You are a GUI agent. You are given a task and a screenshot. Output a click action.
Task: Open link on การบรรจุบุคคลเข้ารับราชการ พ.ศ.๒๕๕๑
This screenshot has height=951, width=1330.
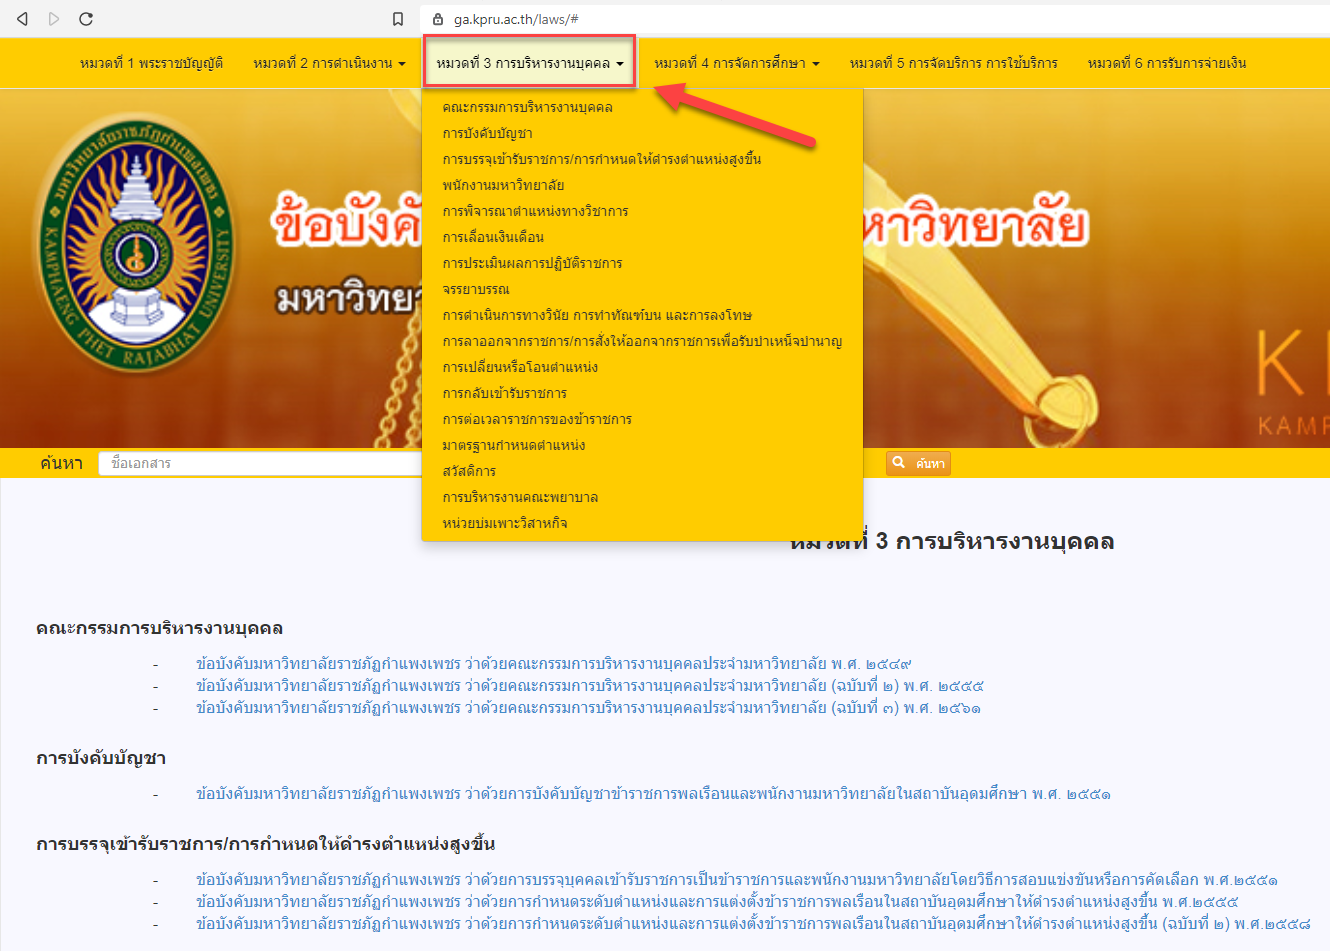pyautogui.click(x=737, y=880)
